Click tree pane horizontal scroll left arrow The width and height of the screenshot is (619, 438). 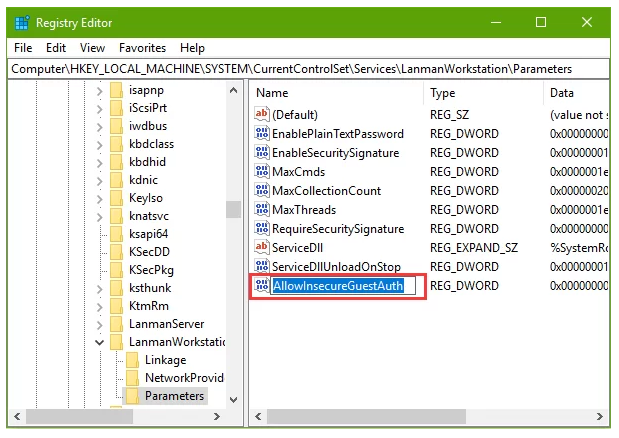[x=17, y=416]
